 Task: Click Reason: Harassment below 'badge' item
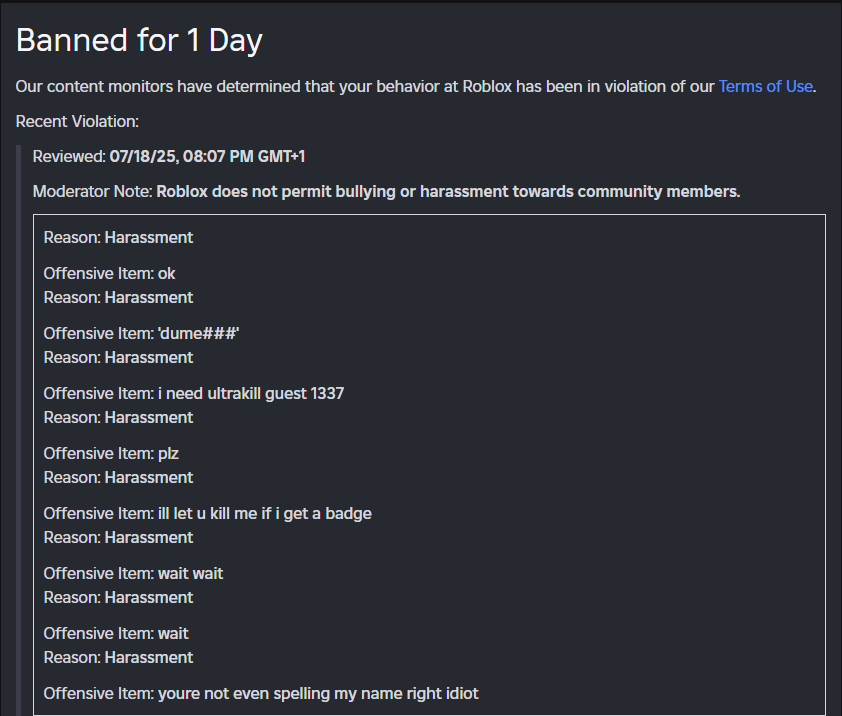(x=118, y=538)
